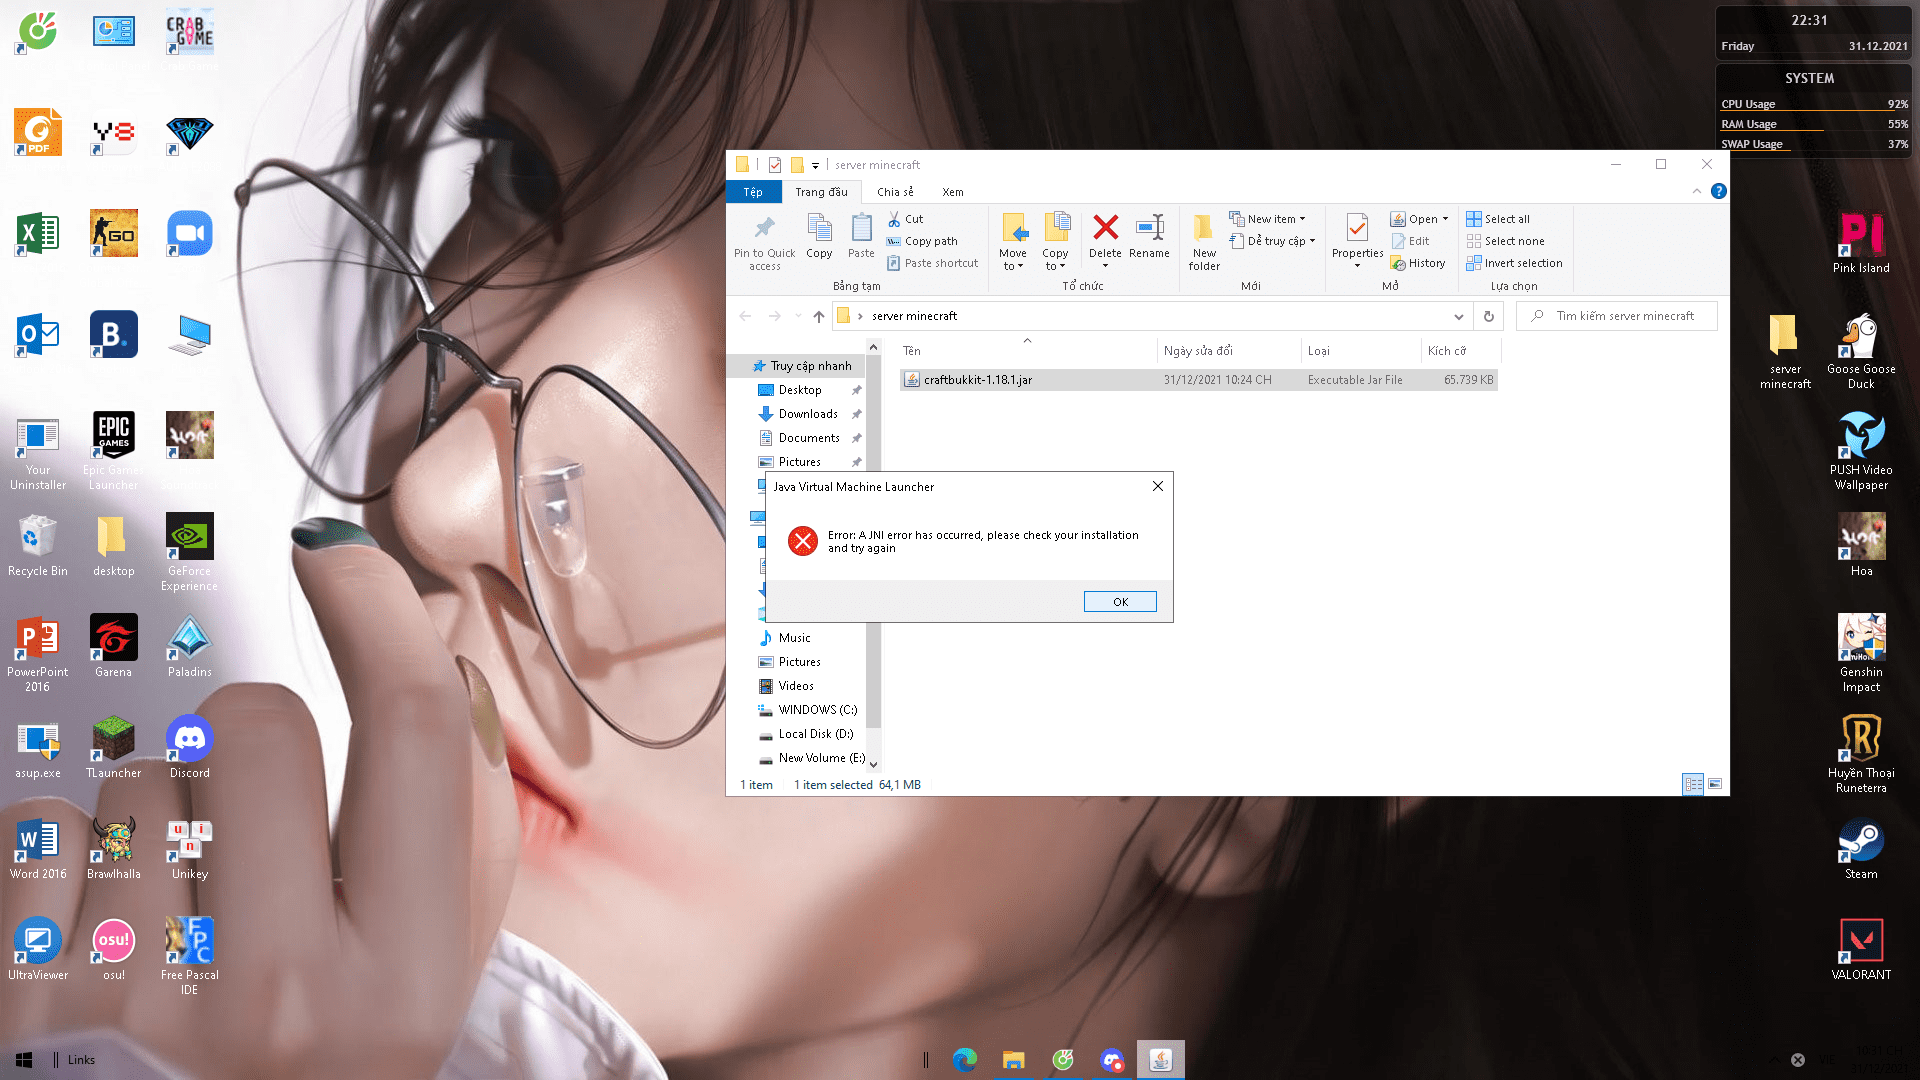Open Discord desktop shortcut
The image size is (1920, 1080).
189,739
